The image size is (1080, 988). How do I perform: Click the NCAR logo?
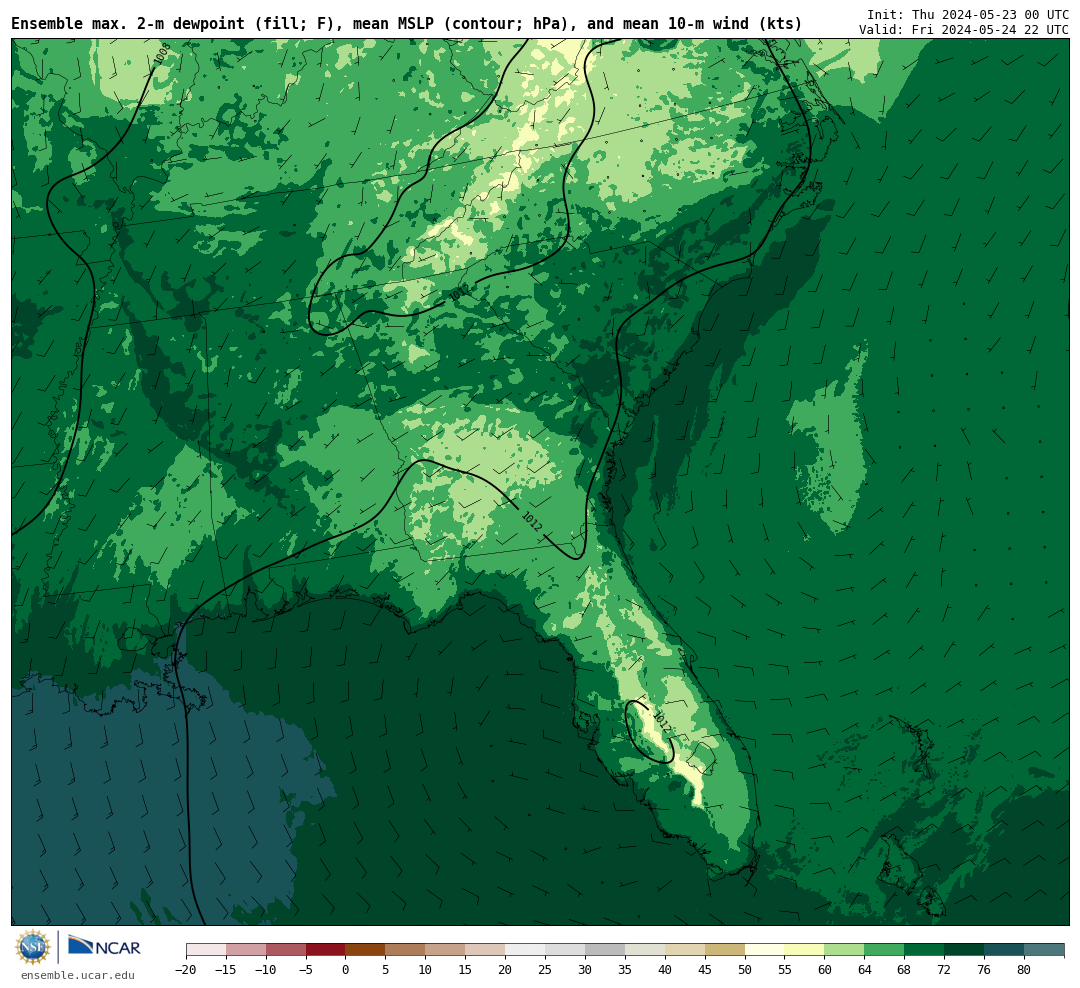105,945
